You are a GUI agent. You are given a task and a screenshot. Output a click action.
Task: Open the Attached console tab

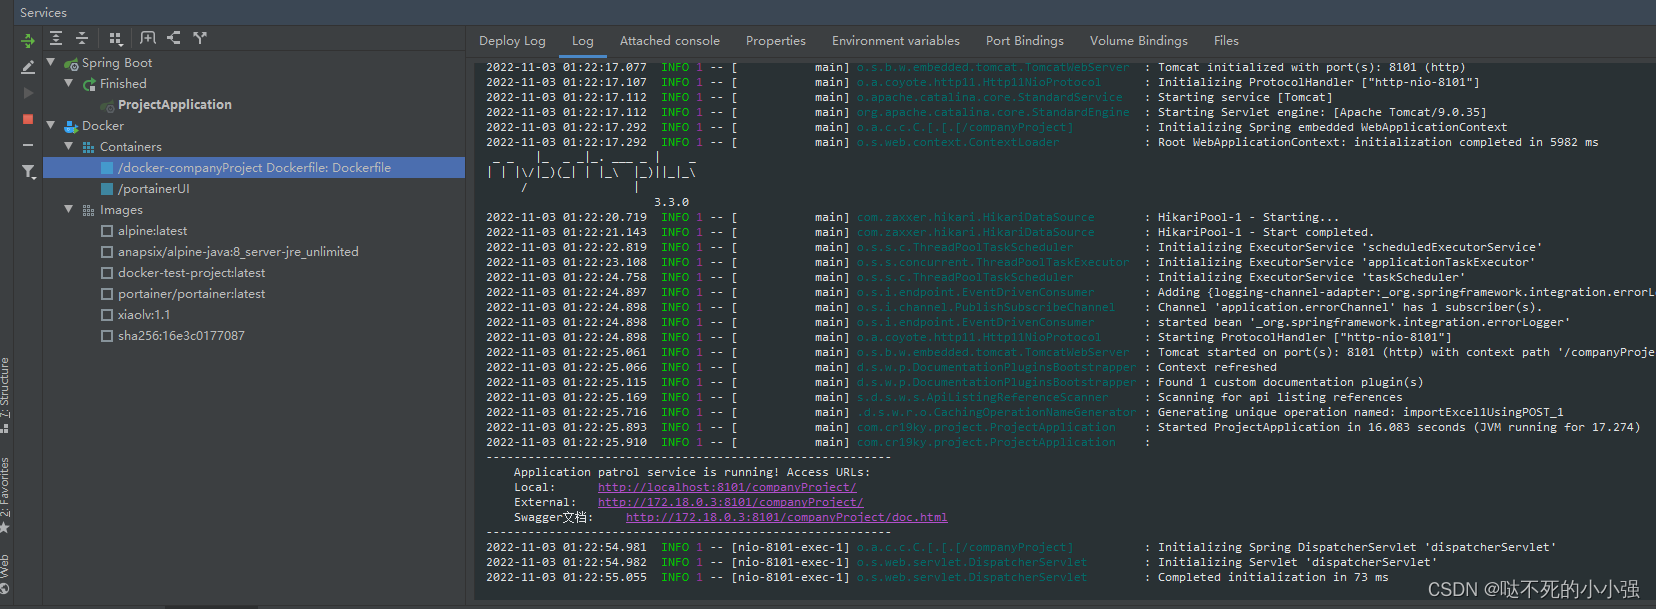[x=670, y=41]
